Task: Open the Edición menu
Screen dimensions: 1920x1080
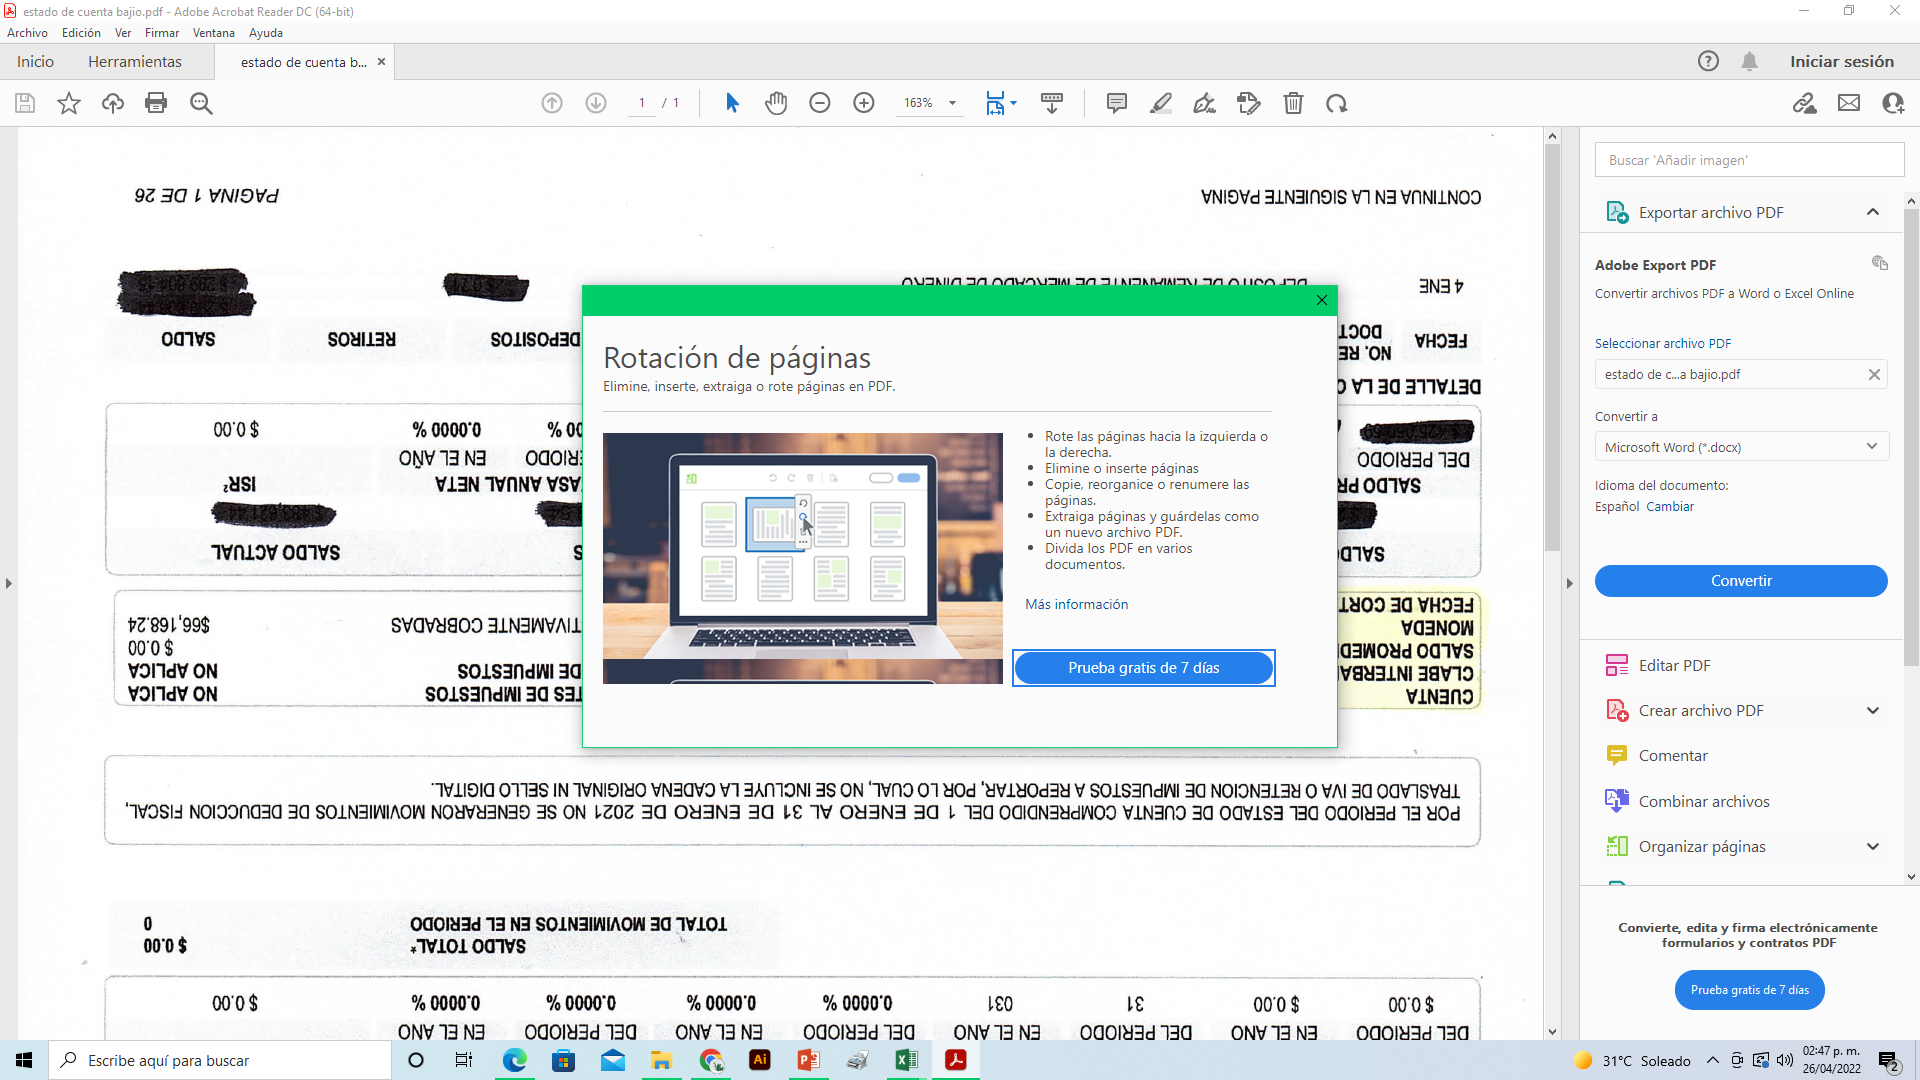Action: pos(81,33)
